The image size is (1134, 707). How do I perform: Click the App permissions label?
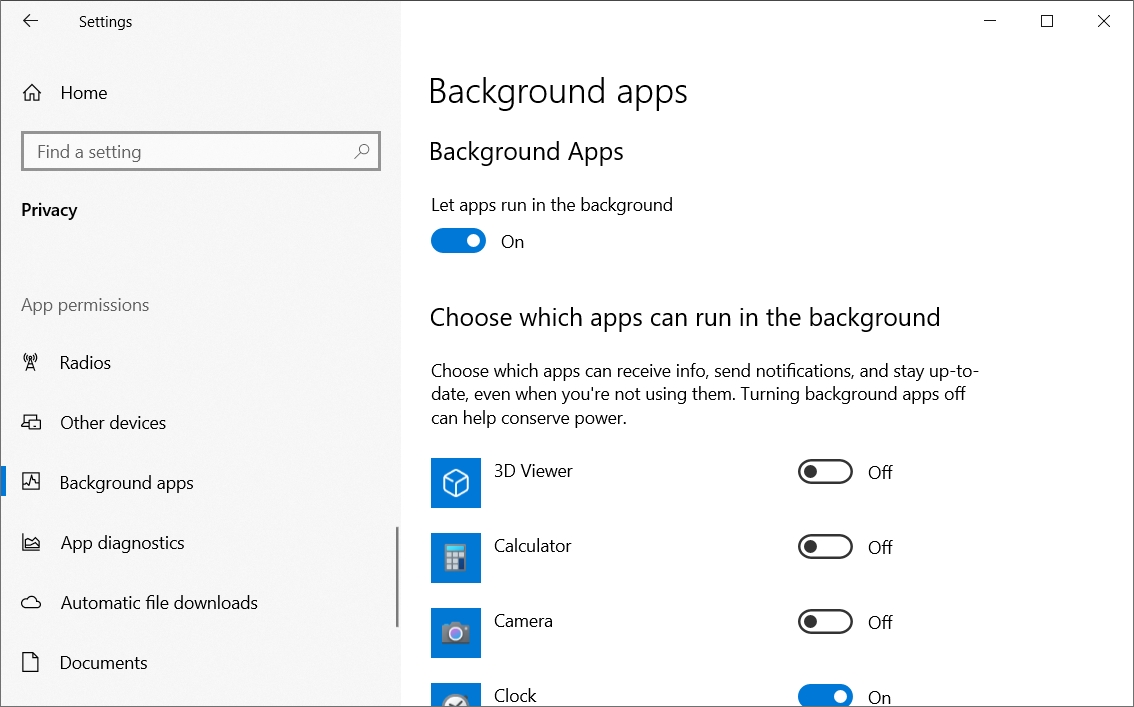[x=85, y=305]
